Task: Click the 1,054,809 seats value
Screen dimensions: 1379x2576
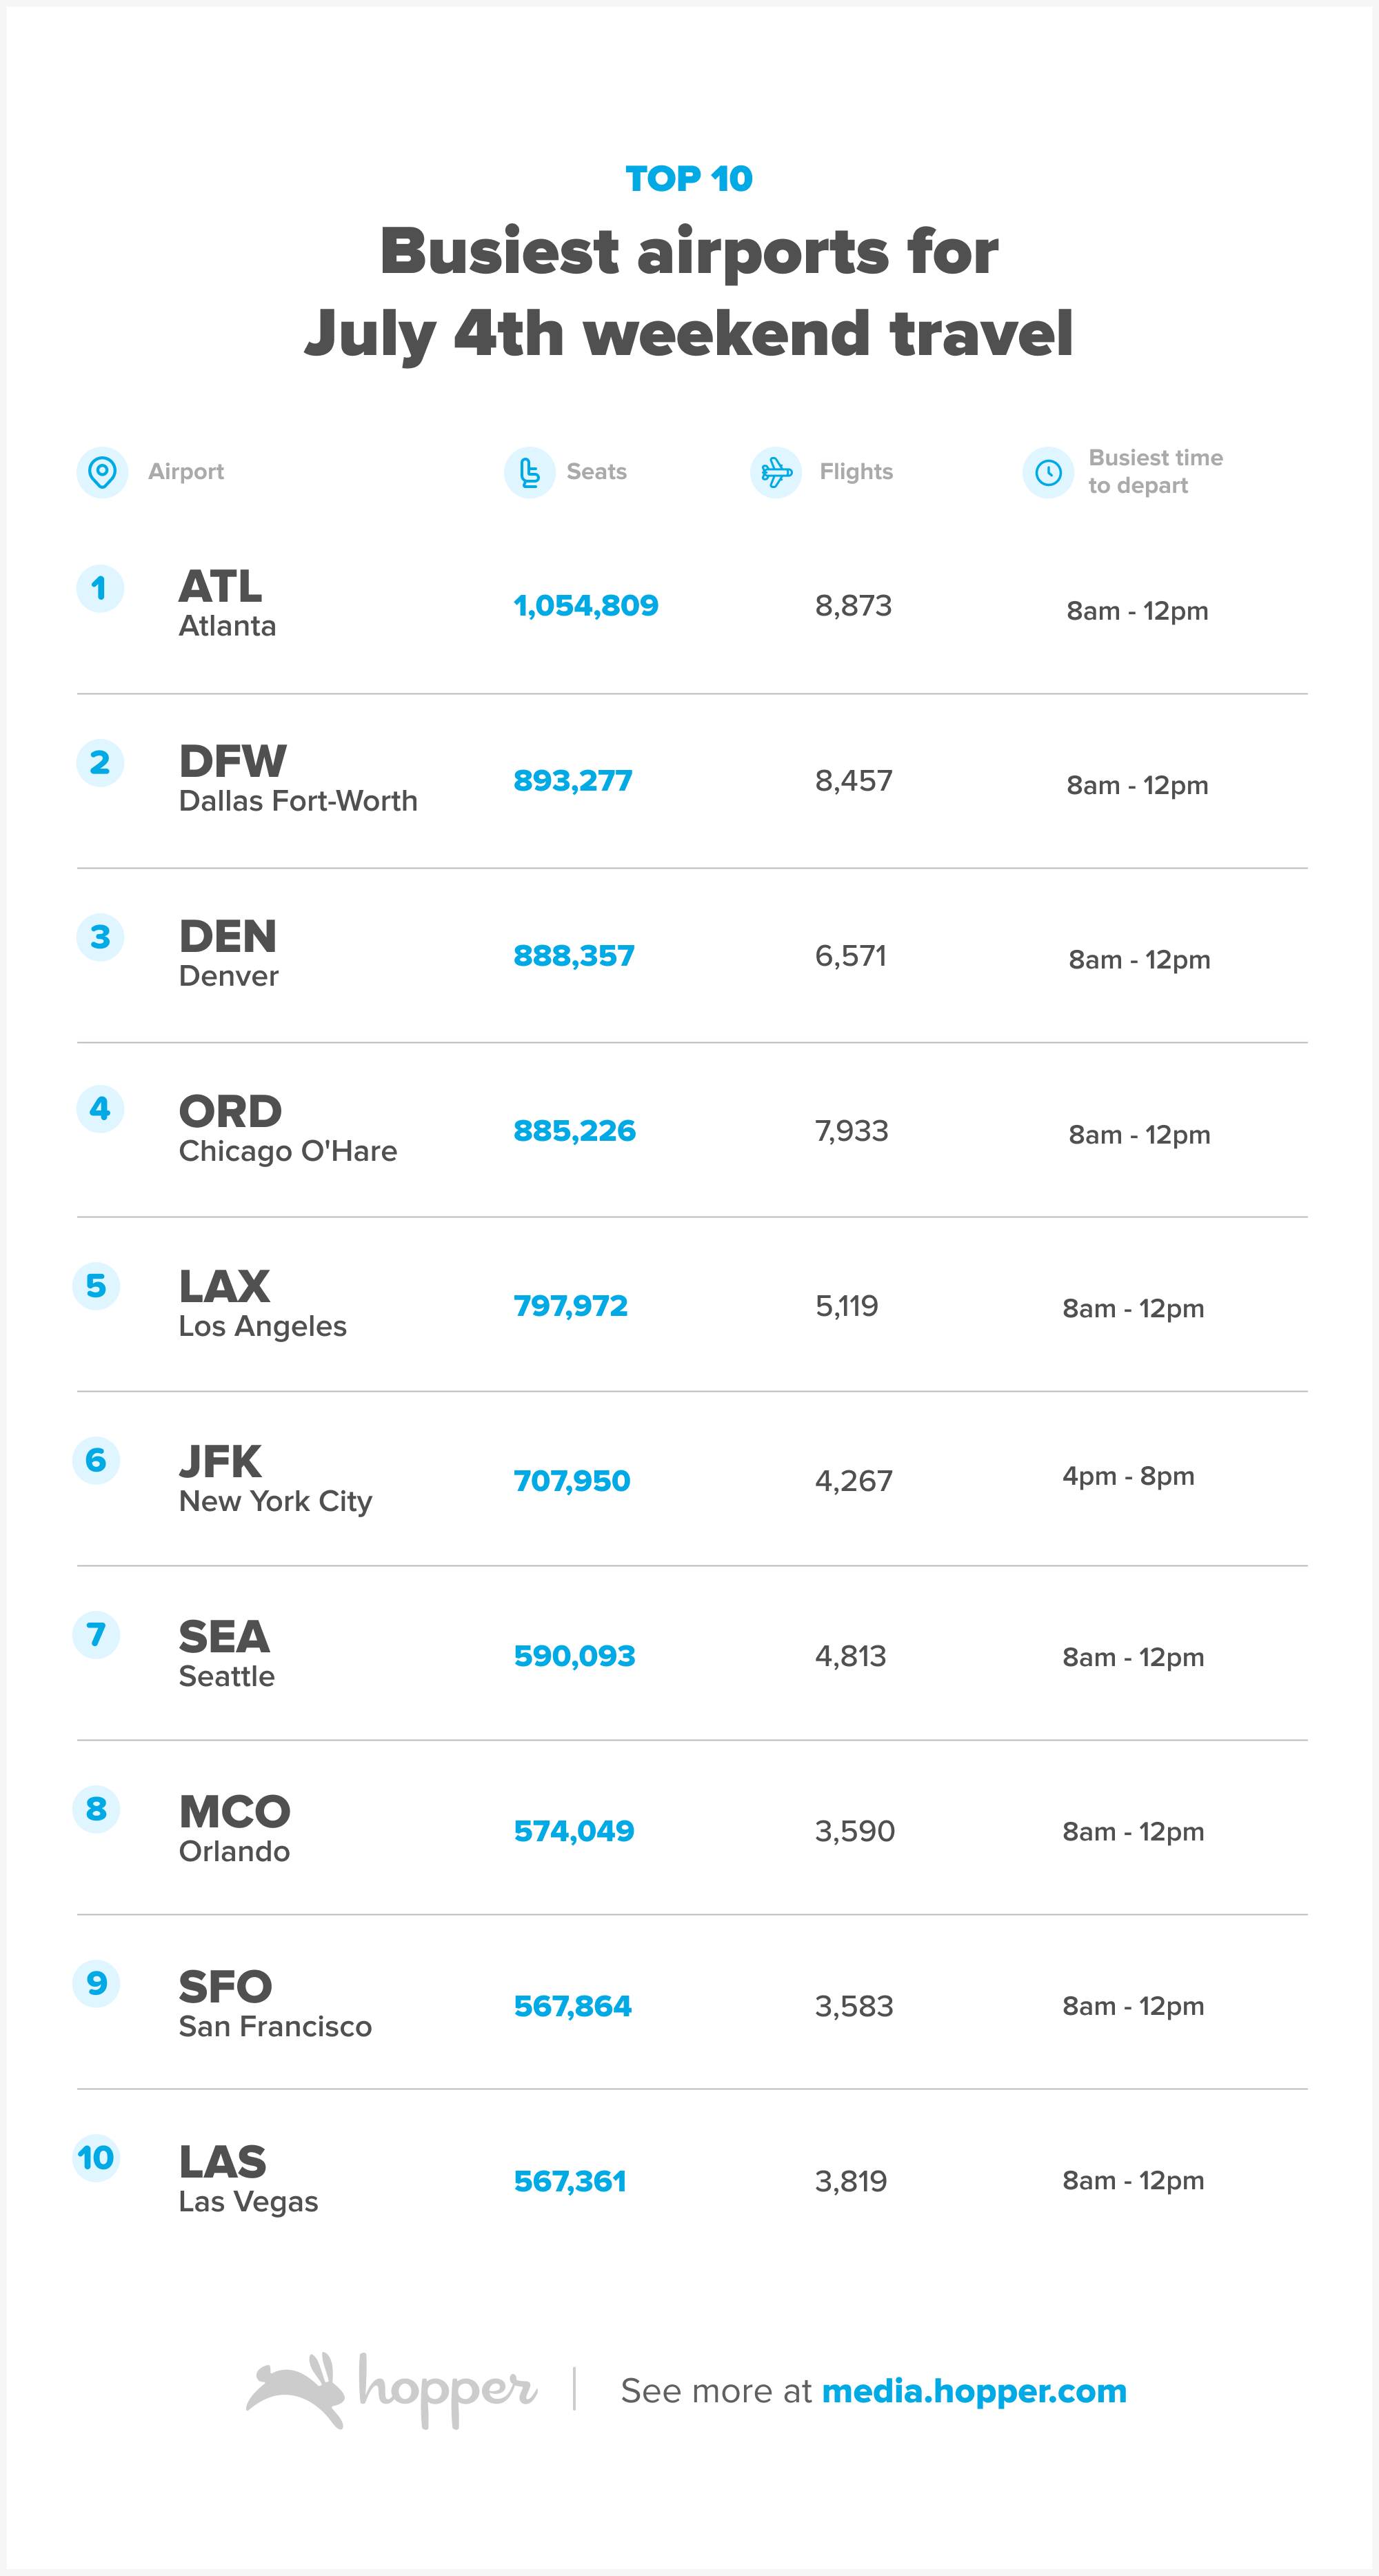Action: [586, 606]
